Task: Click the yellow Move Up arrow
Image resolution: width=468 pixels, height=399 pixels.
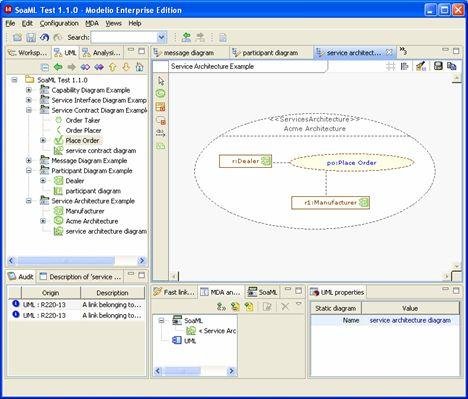Action: (x=113, y=67)
